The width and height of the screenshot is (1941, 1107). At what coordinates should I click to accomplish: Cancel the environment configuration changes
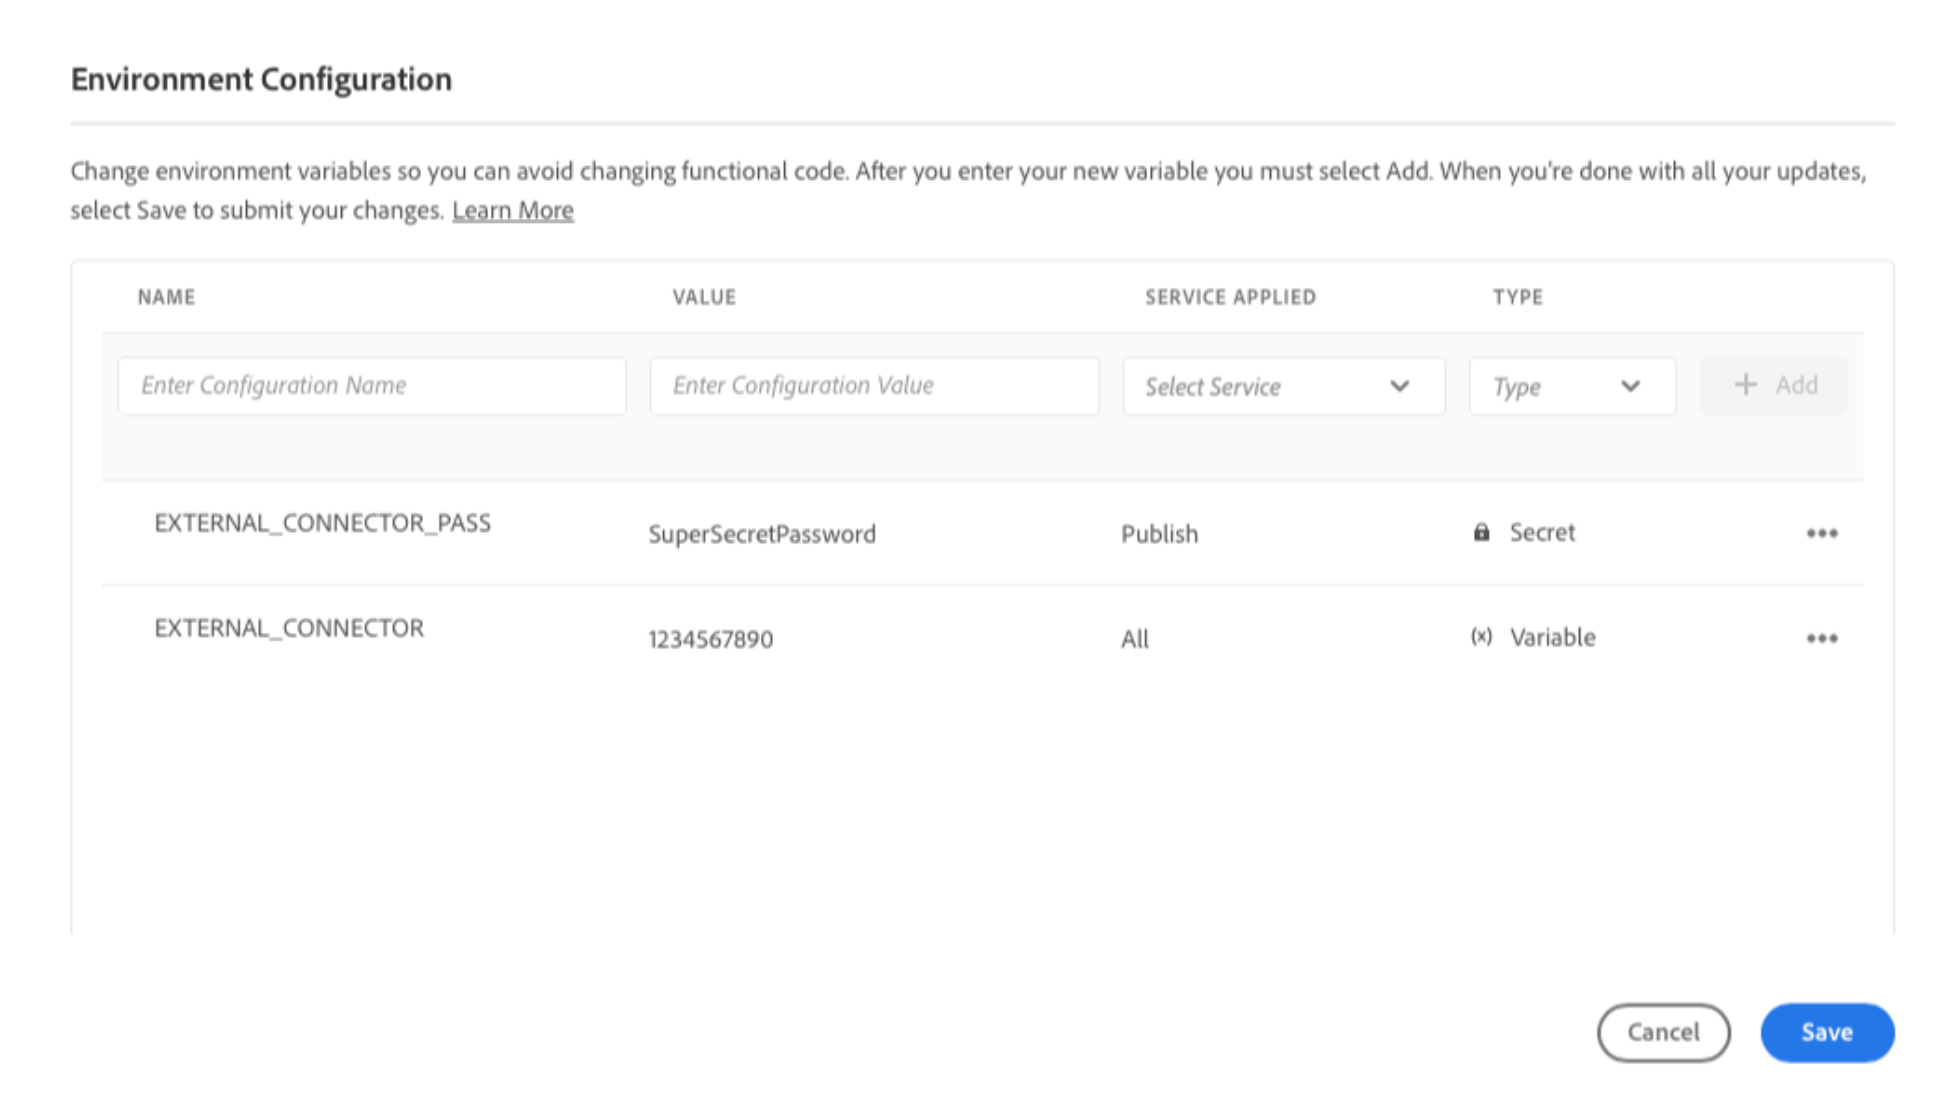pos(1663,1032)
